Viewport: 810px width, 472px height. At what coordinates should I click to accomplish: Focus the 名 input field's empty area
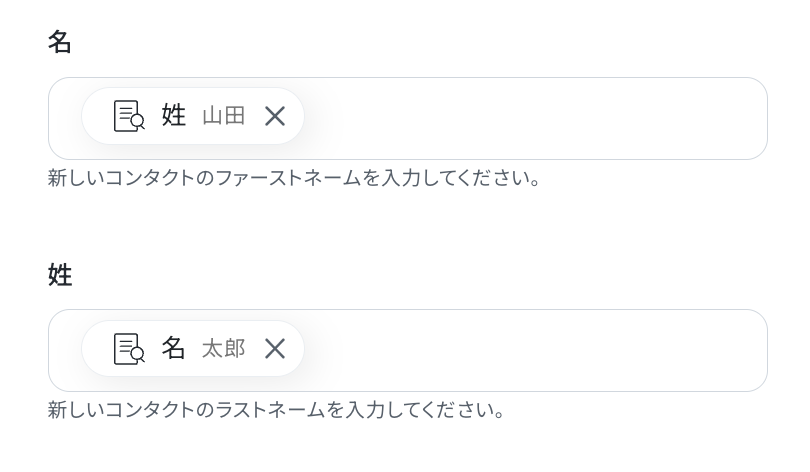click(530, 118)
